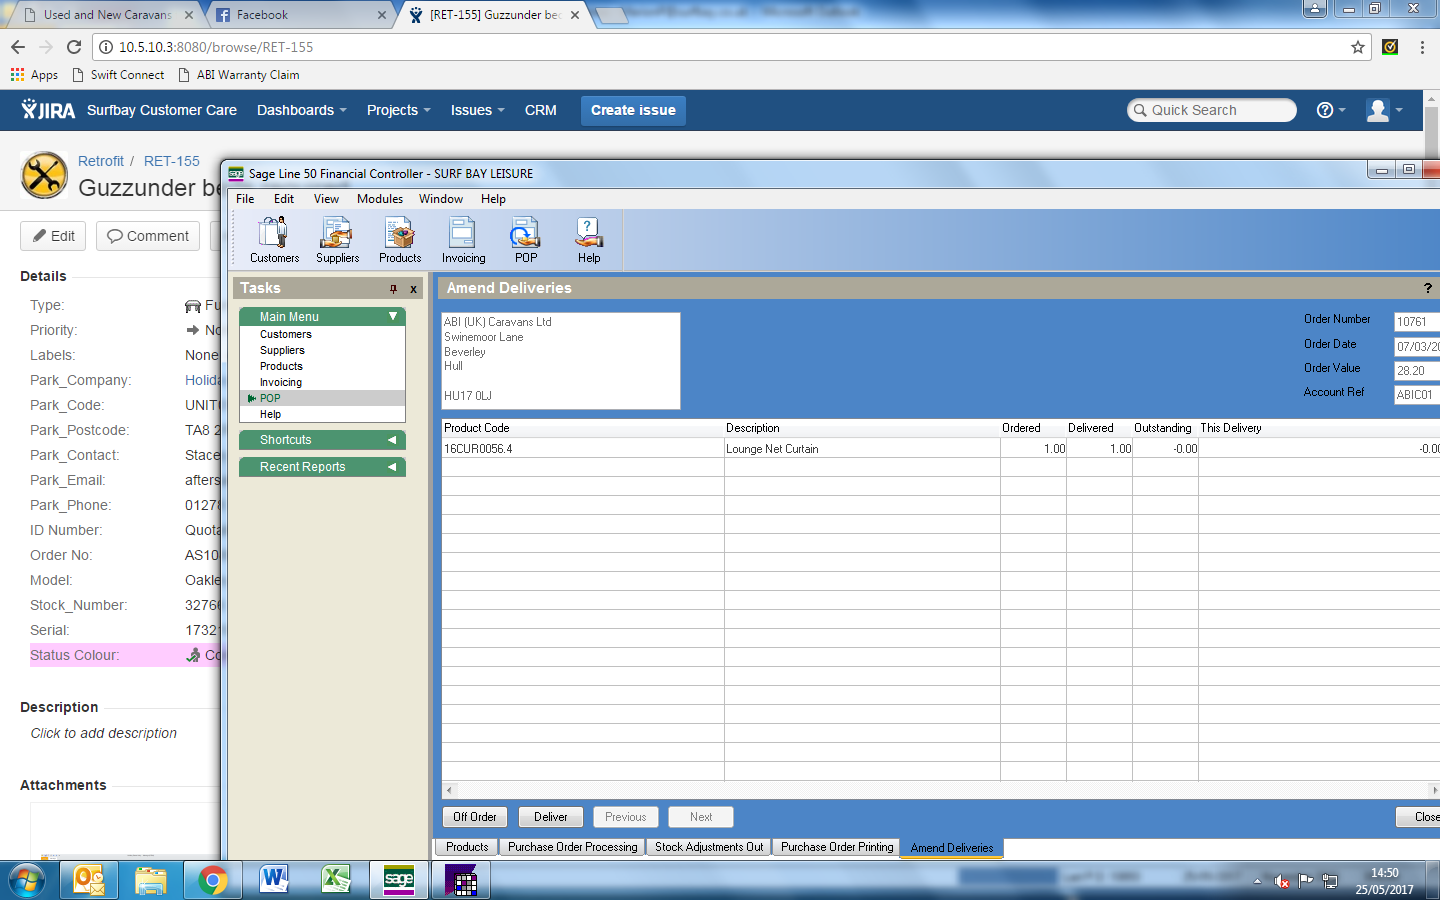This screenshot has width=1440, height=900.
Task: Open the Customers module icon
Action: [x=274, y=240]
